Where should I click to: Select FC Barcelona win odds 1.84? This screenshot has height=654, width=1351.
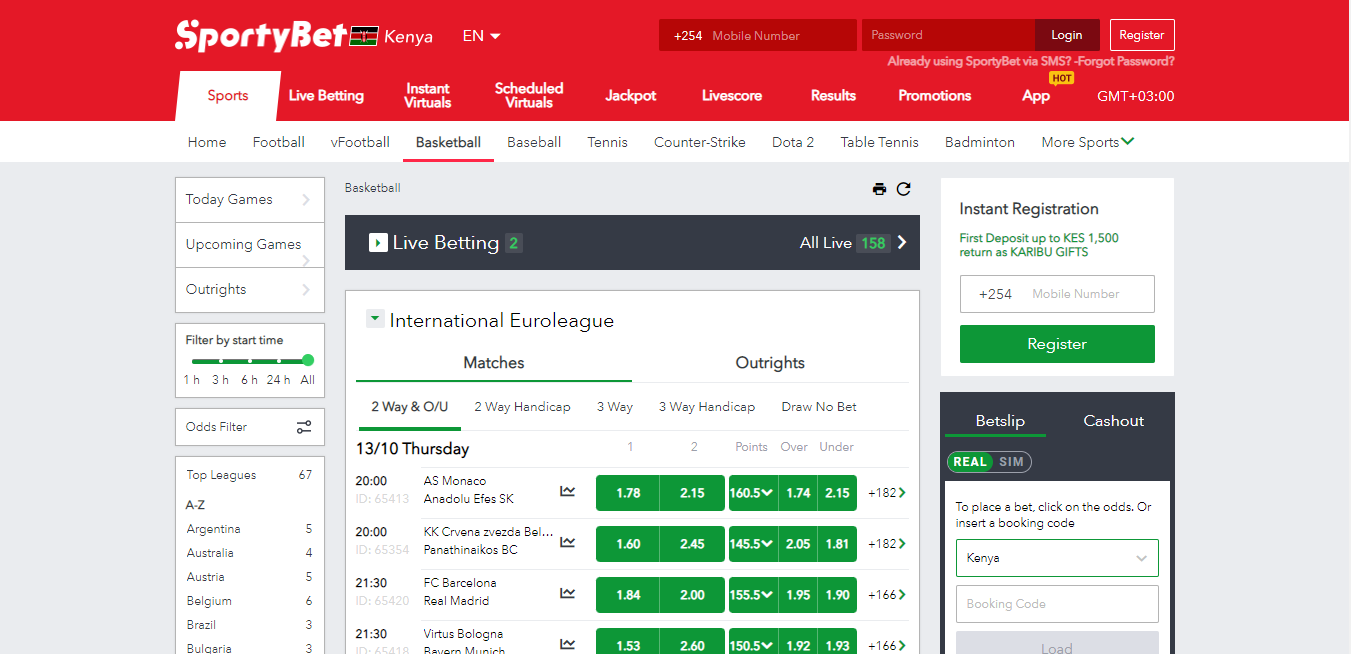[628, 595]
